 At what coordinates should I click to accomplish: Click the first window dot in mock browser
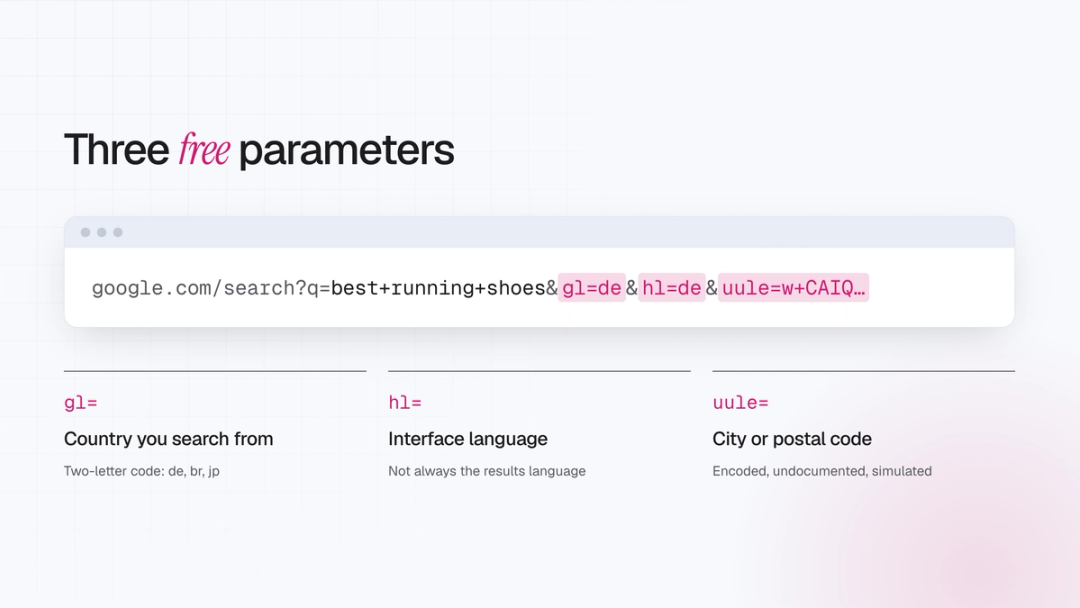[85, 233]
